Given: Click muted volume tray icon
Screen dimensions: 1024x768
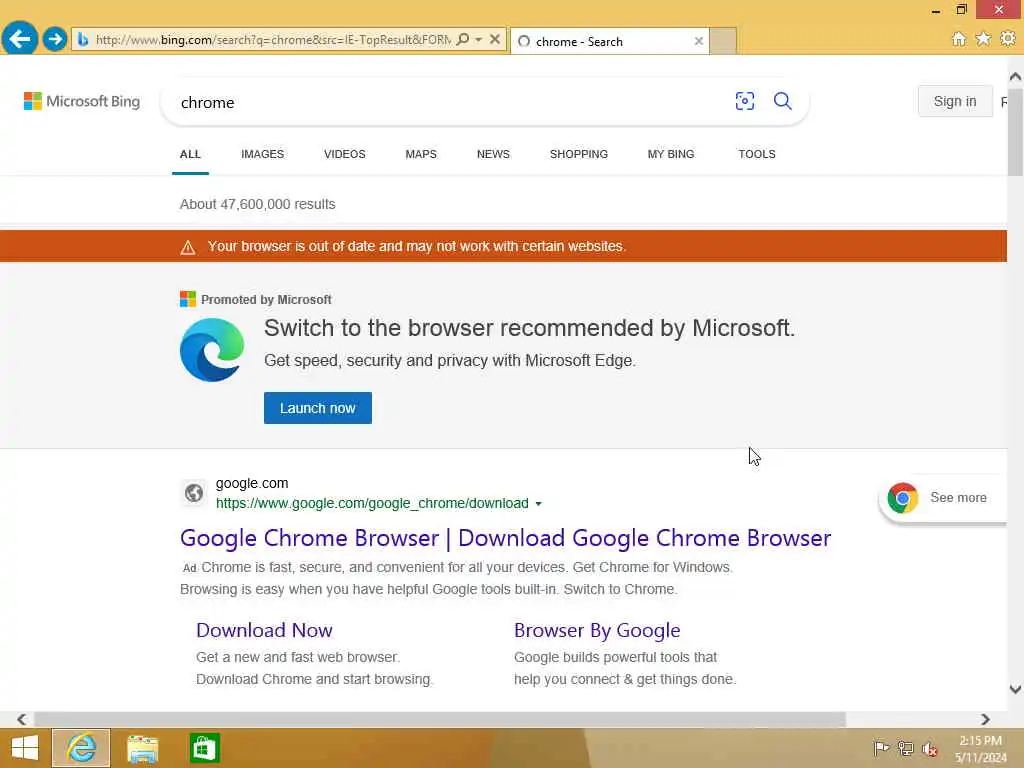Looking at the screenshot, I should [x=929, y=749].
